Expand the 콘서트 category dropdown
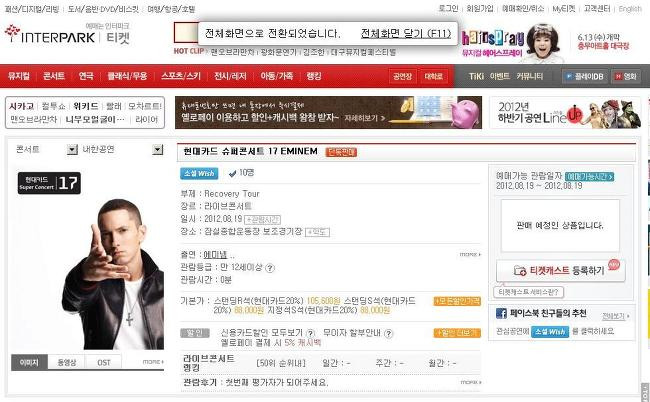This screenshot has width=650, height=402. coord(72,150)
